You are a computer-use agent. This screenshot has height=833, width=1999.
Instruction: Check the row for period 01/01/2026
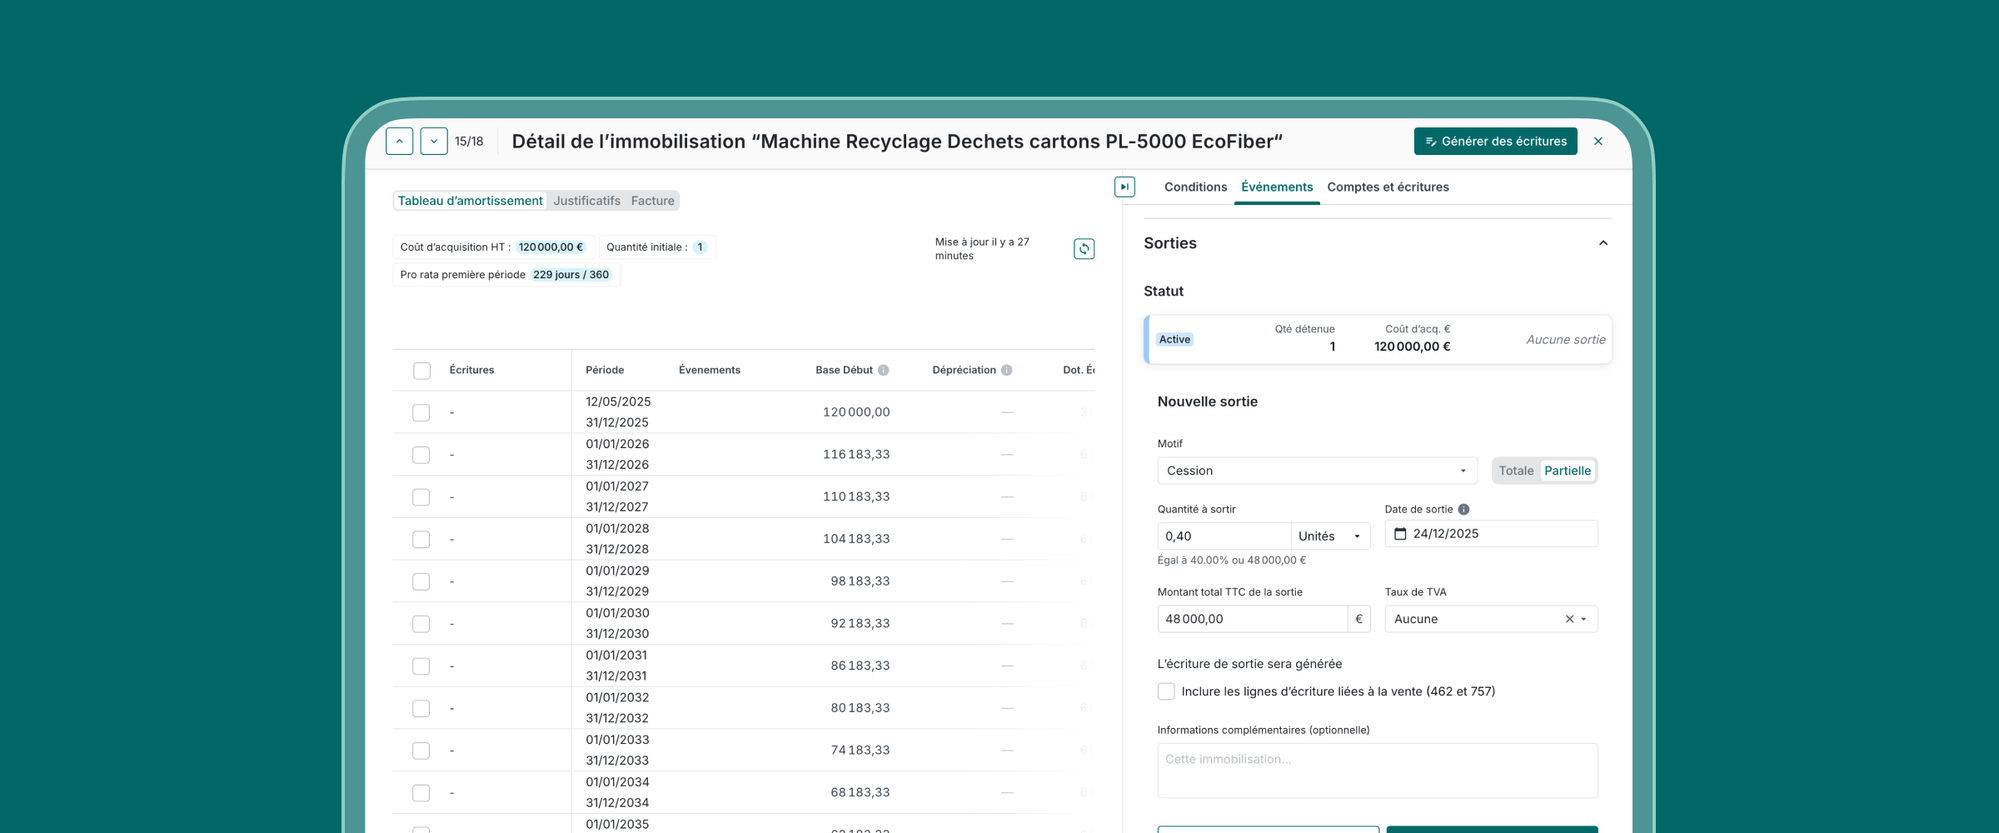tap(421, 455)
